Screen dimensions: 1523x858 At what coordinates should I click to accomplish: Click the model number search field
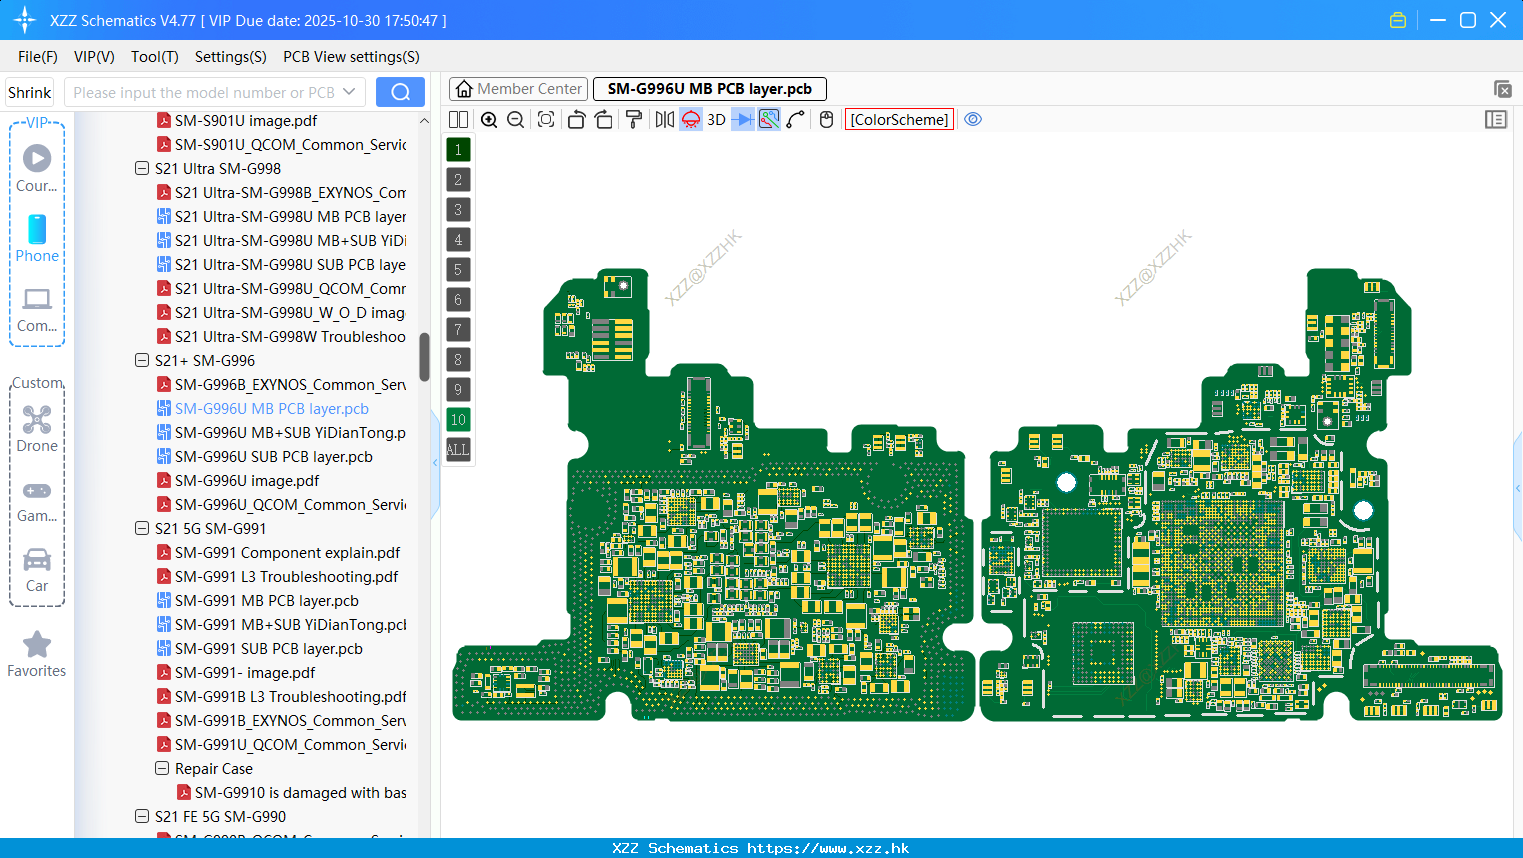(205, 92)
